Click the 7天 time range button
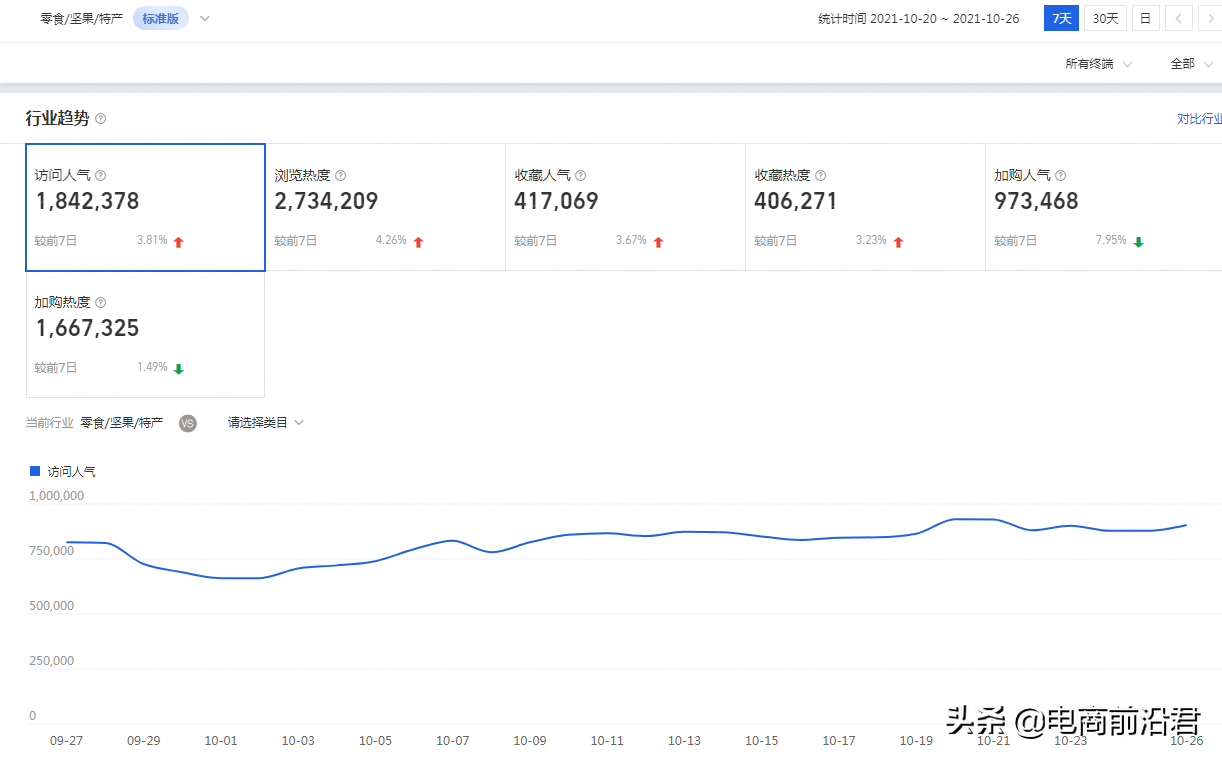Screen dimensions: 1222x758 click(1061, 18)
